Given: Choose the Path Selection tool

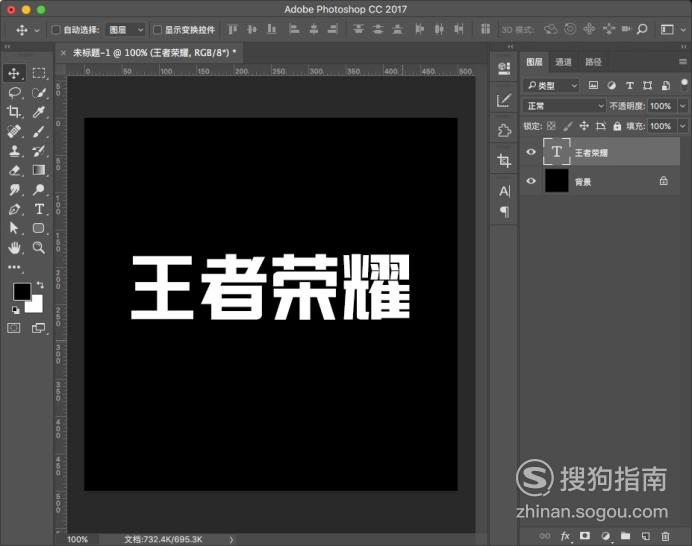Looking at the screenshot, I should click(14, 228).
